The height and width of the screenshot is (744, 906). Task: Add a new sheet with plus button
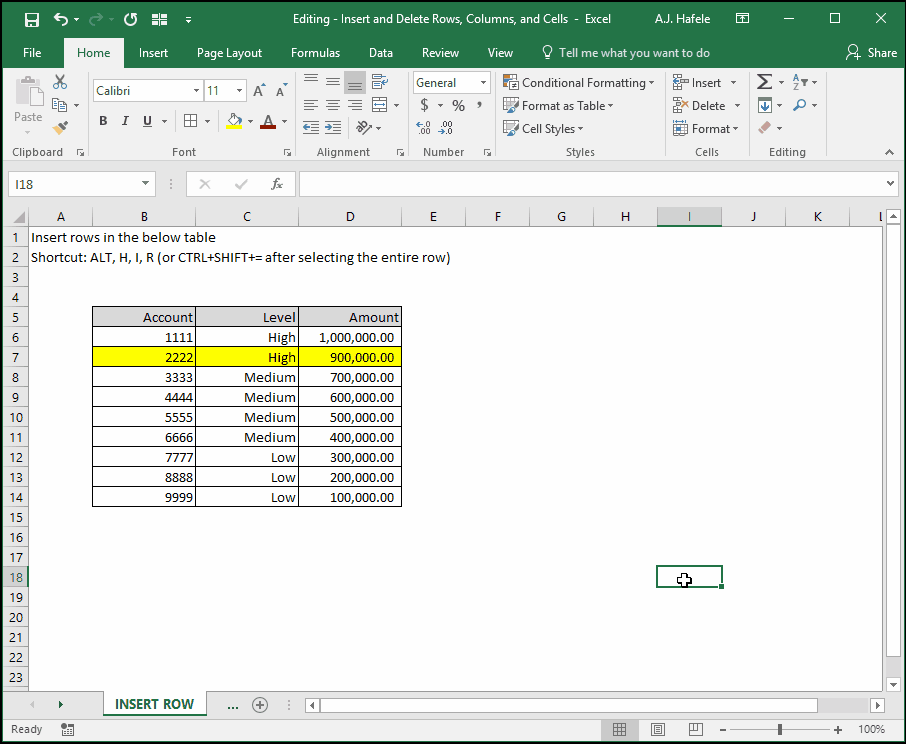260,705
